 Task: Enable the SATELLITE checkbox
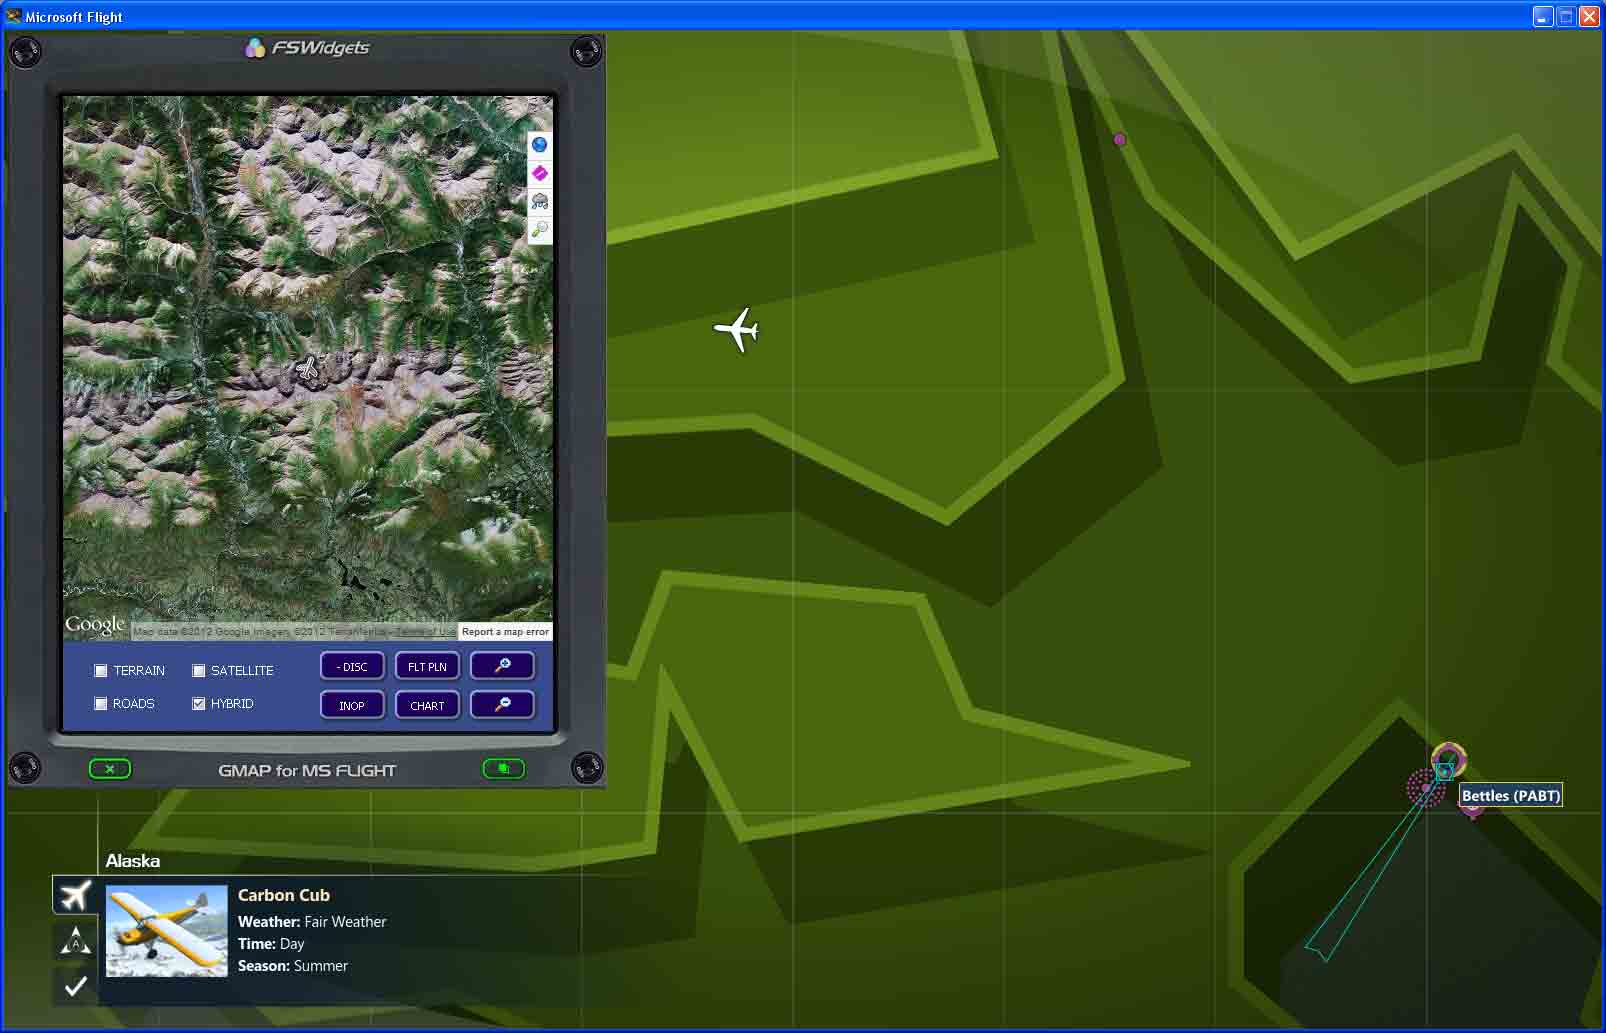tap(198, 671)
